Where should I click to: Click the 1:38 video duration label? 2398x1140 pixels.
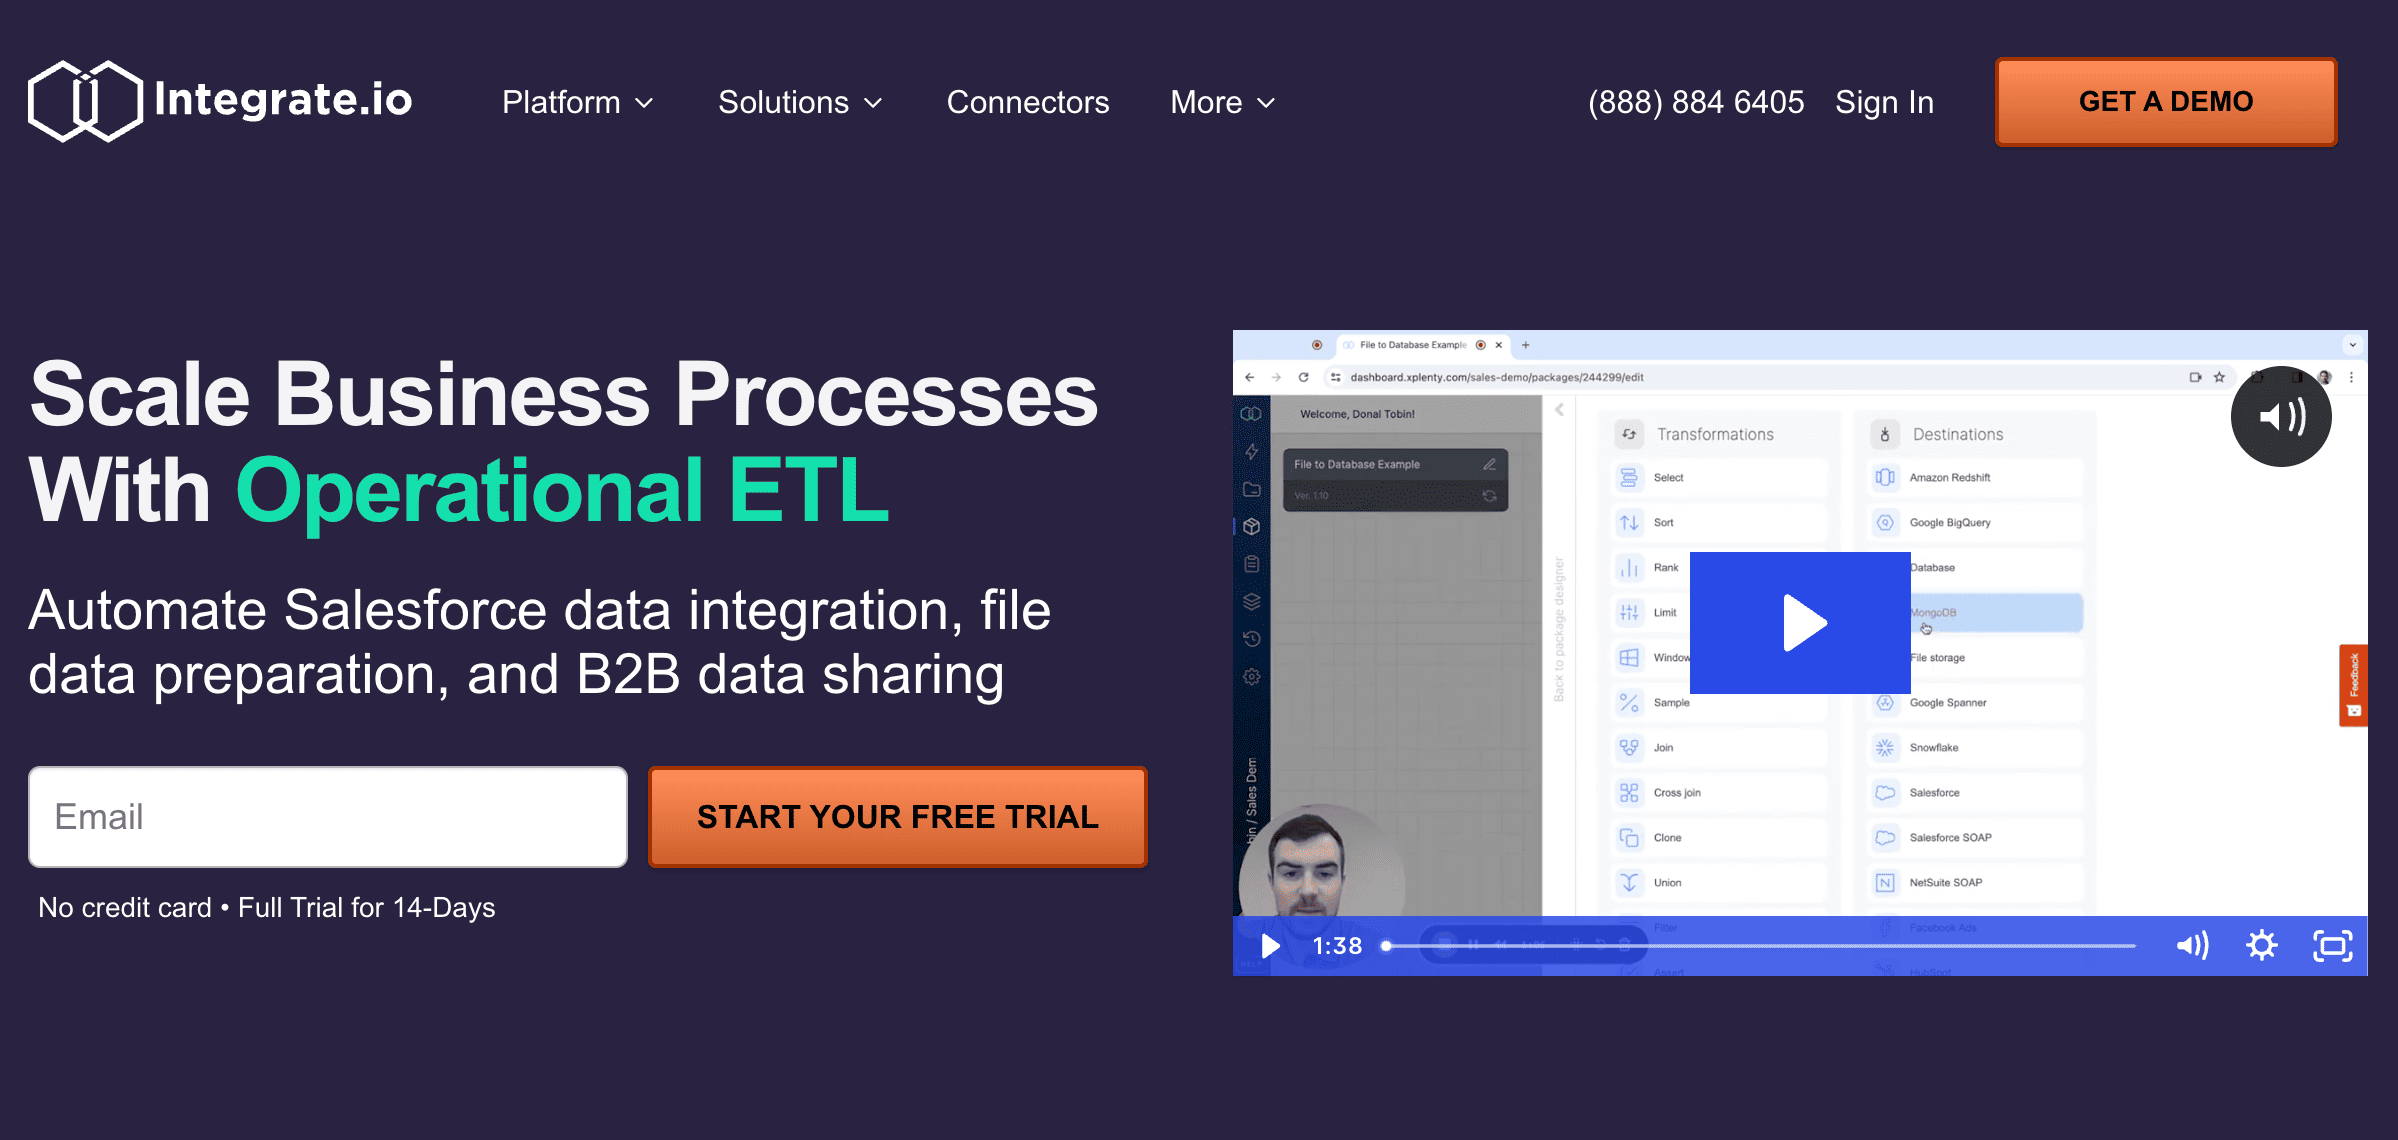tap(1337, 946)
